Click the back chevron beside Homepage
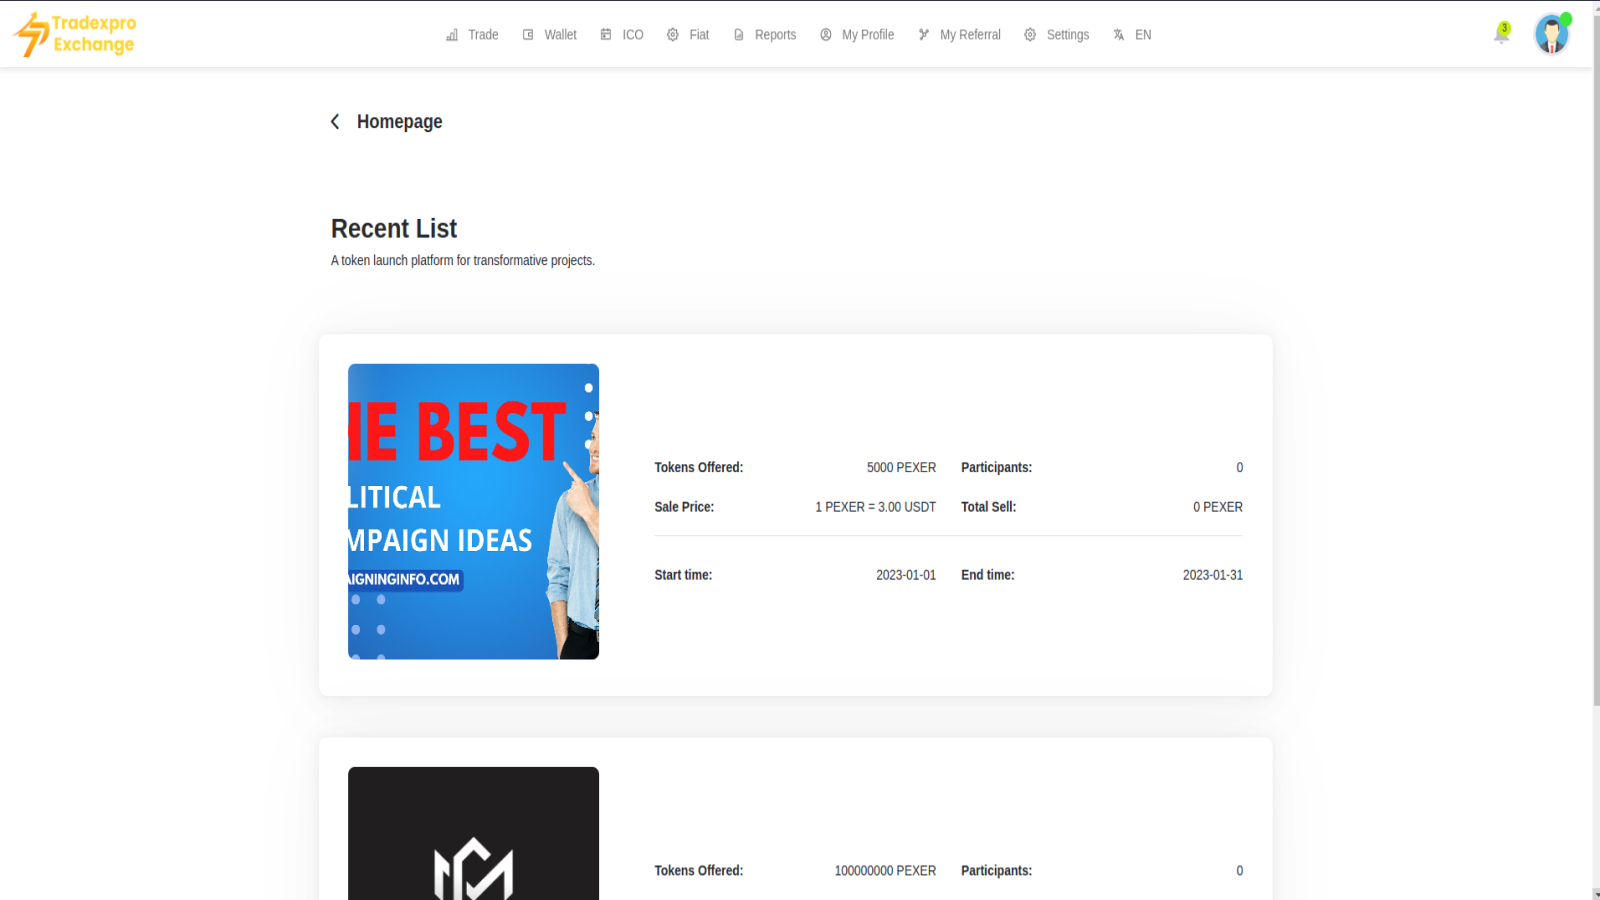This screenshot has width=1600, height=900. [x=335, y=121]
